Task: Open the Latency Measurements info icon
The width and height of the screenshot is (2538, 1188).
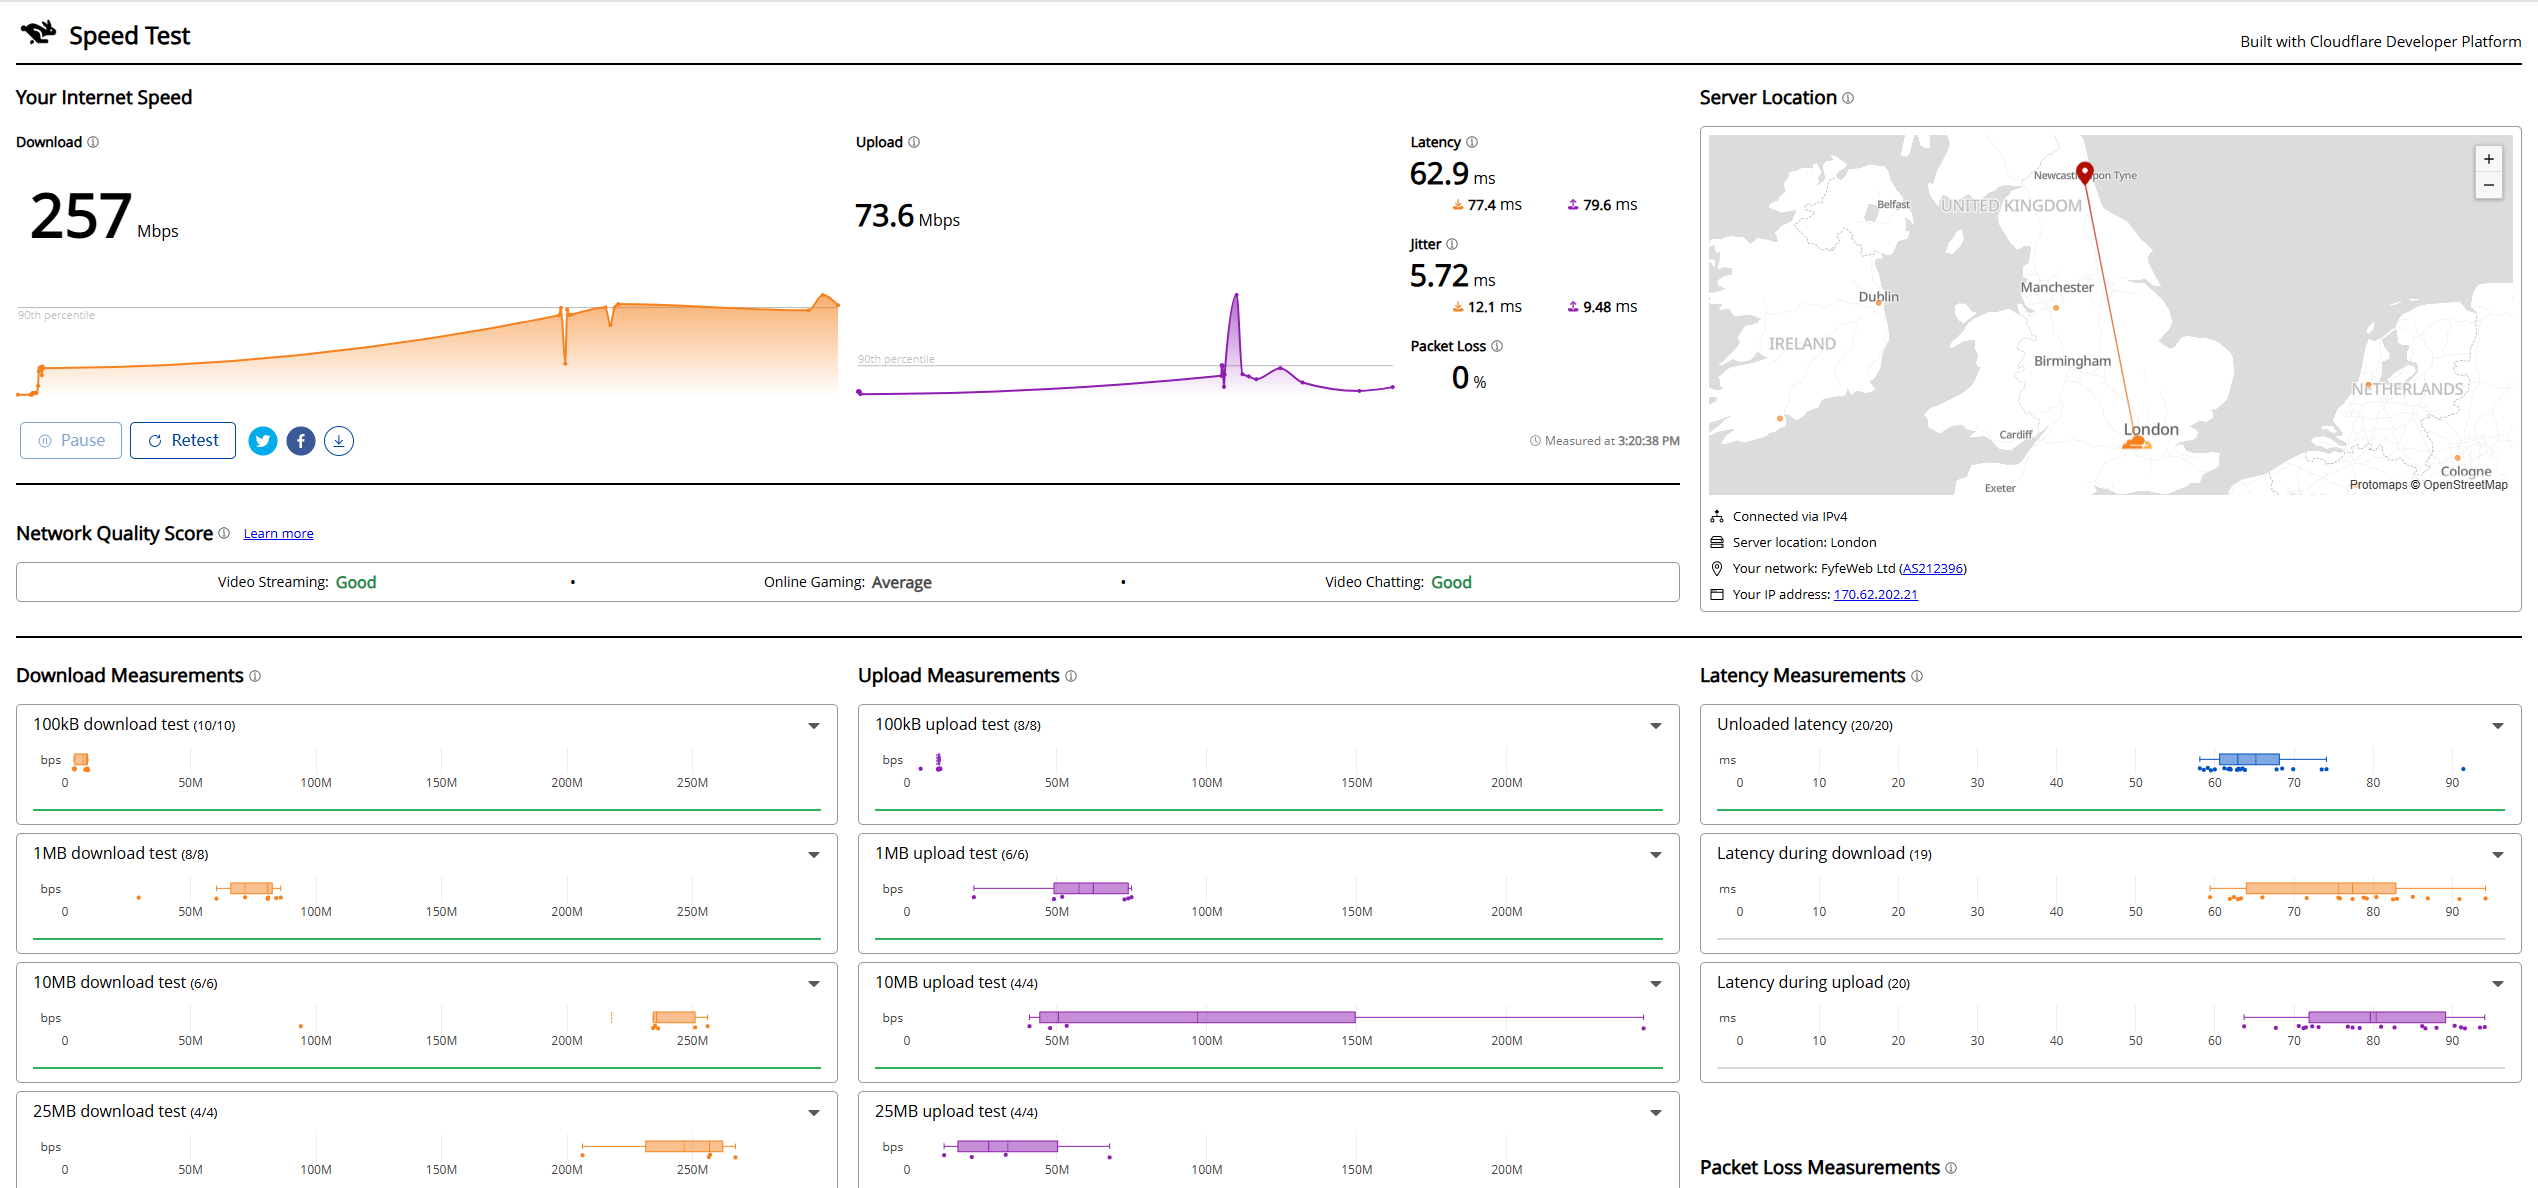Action: coord(1917,676)
